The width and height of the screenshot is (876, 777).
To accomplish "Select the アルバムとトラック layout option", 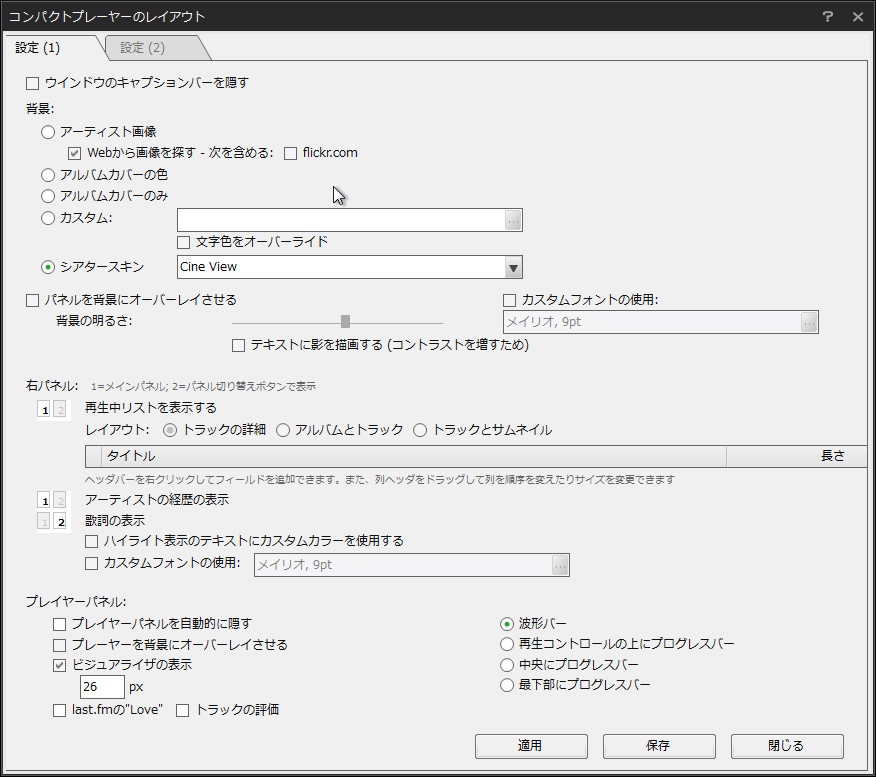I will coord(283,429).
